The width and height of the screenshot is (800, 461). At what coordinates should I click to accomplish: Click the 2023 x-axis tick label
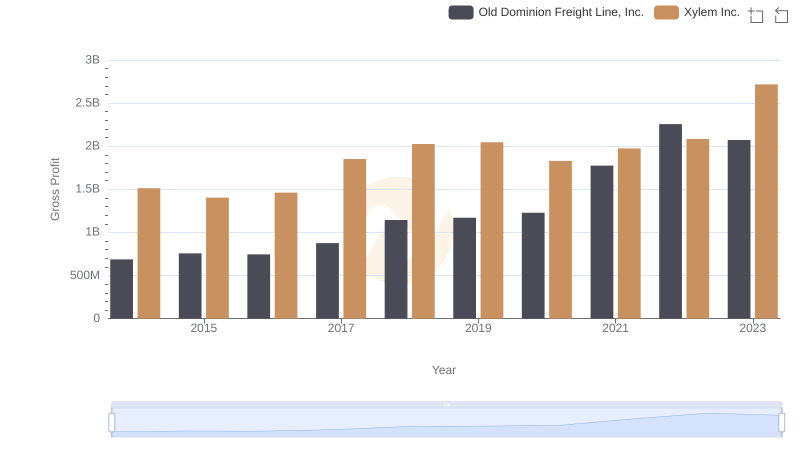click(x=752, y=329)
